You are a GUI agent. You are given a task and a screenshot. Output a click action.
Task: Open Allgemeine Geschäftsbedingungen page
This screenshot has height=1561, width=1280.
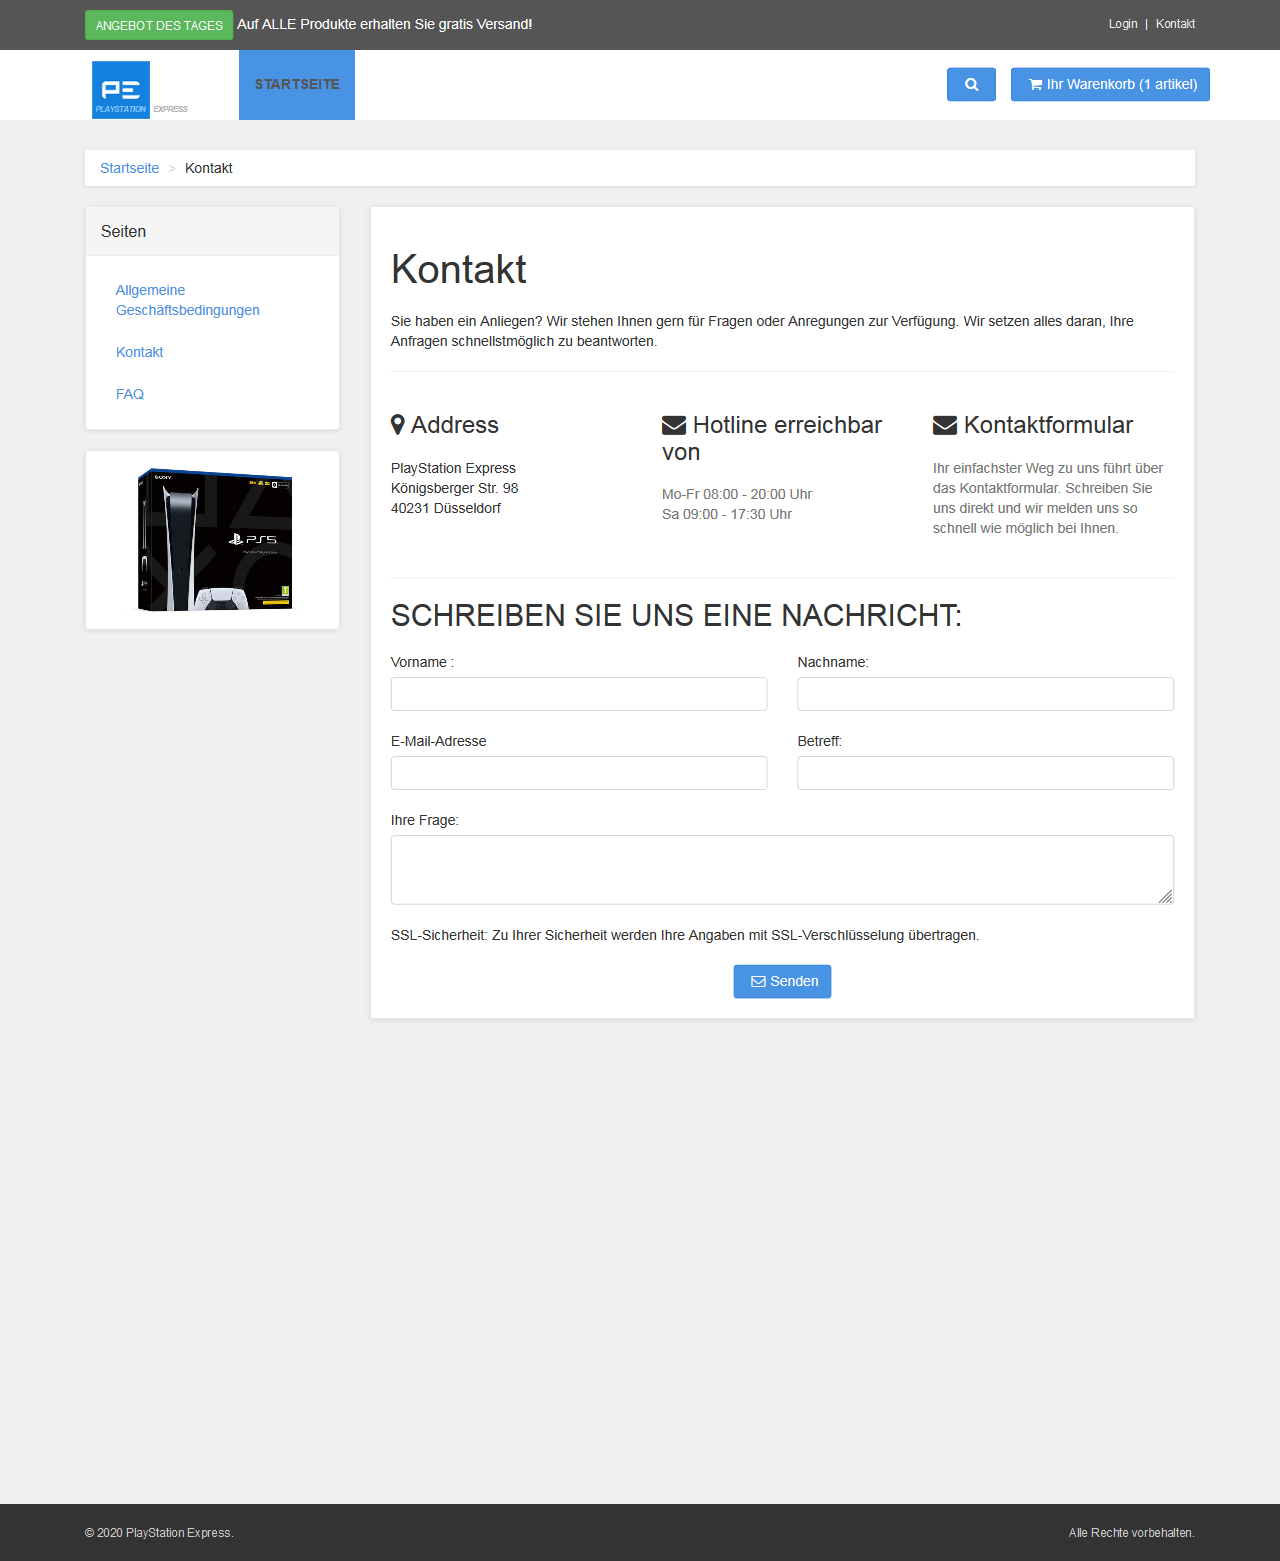[x=187, y=300]
